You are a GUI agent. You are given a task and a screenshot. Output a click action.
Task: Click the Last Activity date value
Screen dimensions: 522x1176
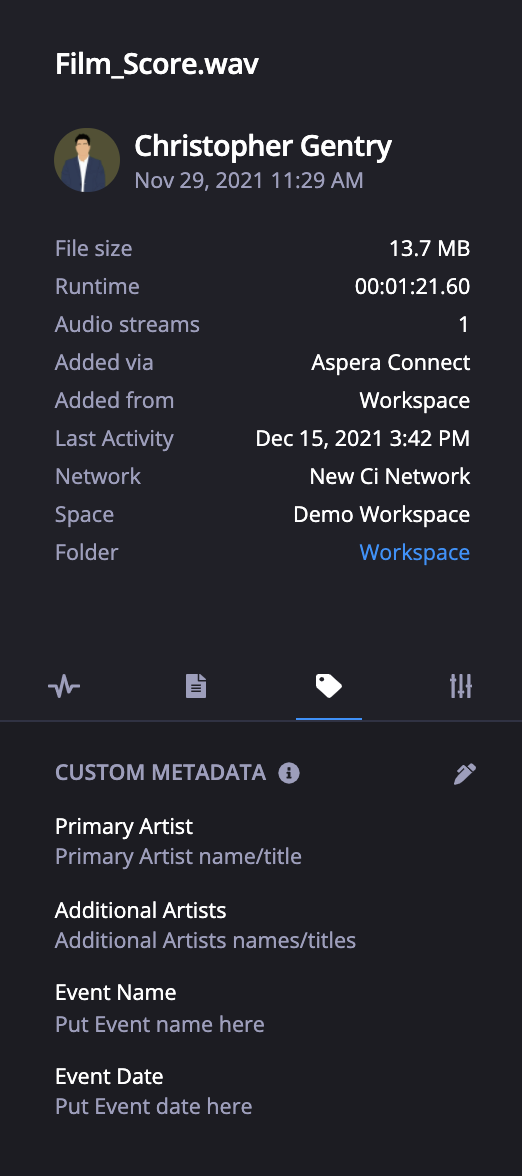(x=363, y=438)
